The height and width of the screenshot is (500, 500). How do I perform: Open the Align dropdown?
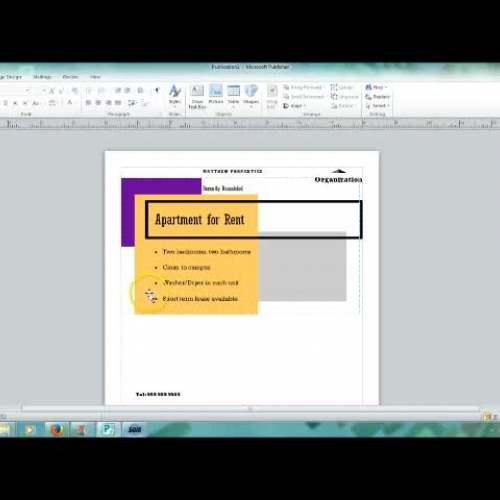click(x=295, y=106)
